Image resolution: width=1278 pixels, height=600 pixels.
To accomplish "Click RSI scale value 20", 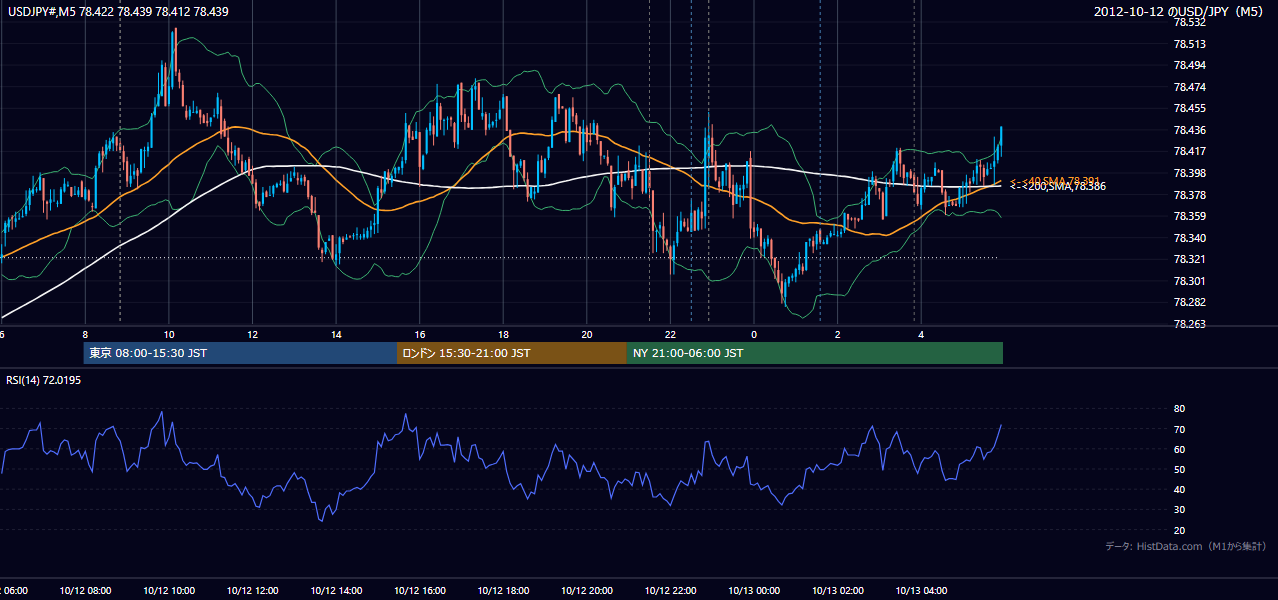I will [1180, 530].
